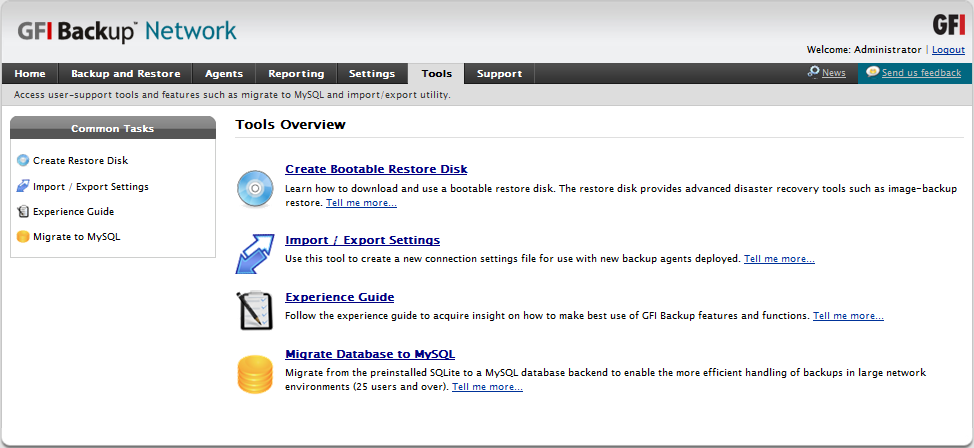The image size is (974, 448).
Task: Click the Send us feedback link
Action: tap(921, 73)
